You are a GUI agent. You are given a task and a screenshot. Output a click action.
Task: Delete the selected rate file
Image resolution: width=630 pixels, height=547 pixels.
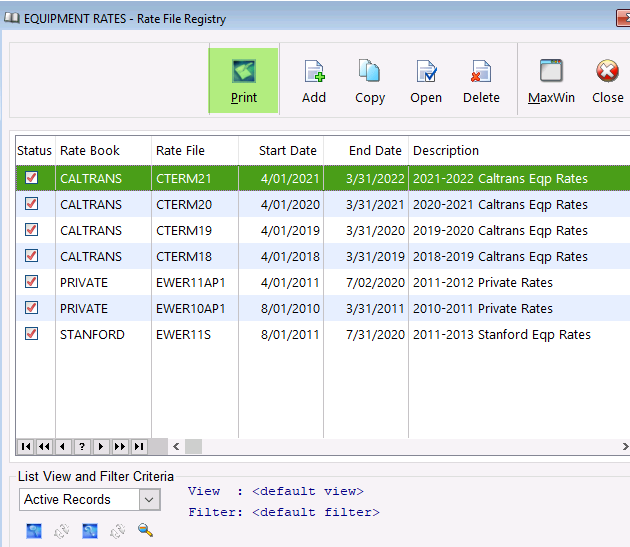point(481,81)
